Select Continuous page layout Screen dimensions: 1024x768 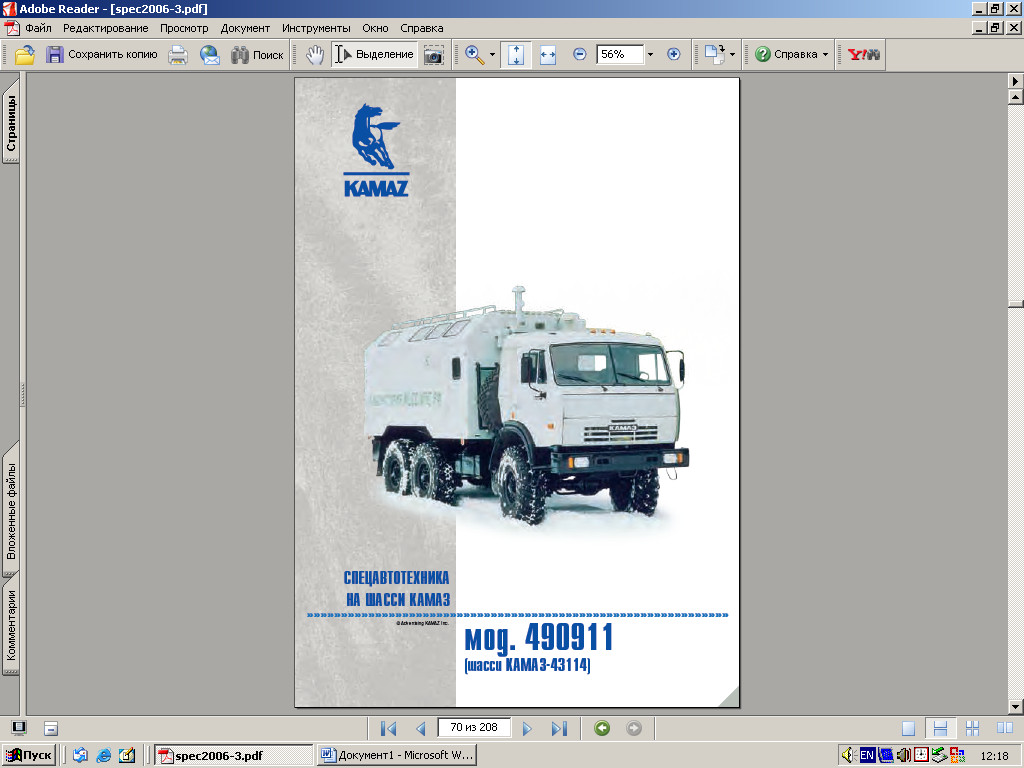click(x=940, y=728)
